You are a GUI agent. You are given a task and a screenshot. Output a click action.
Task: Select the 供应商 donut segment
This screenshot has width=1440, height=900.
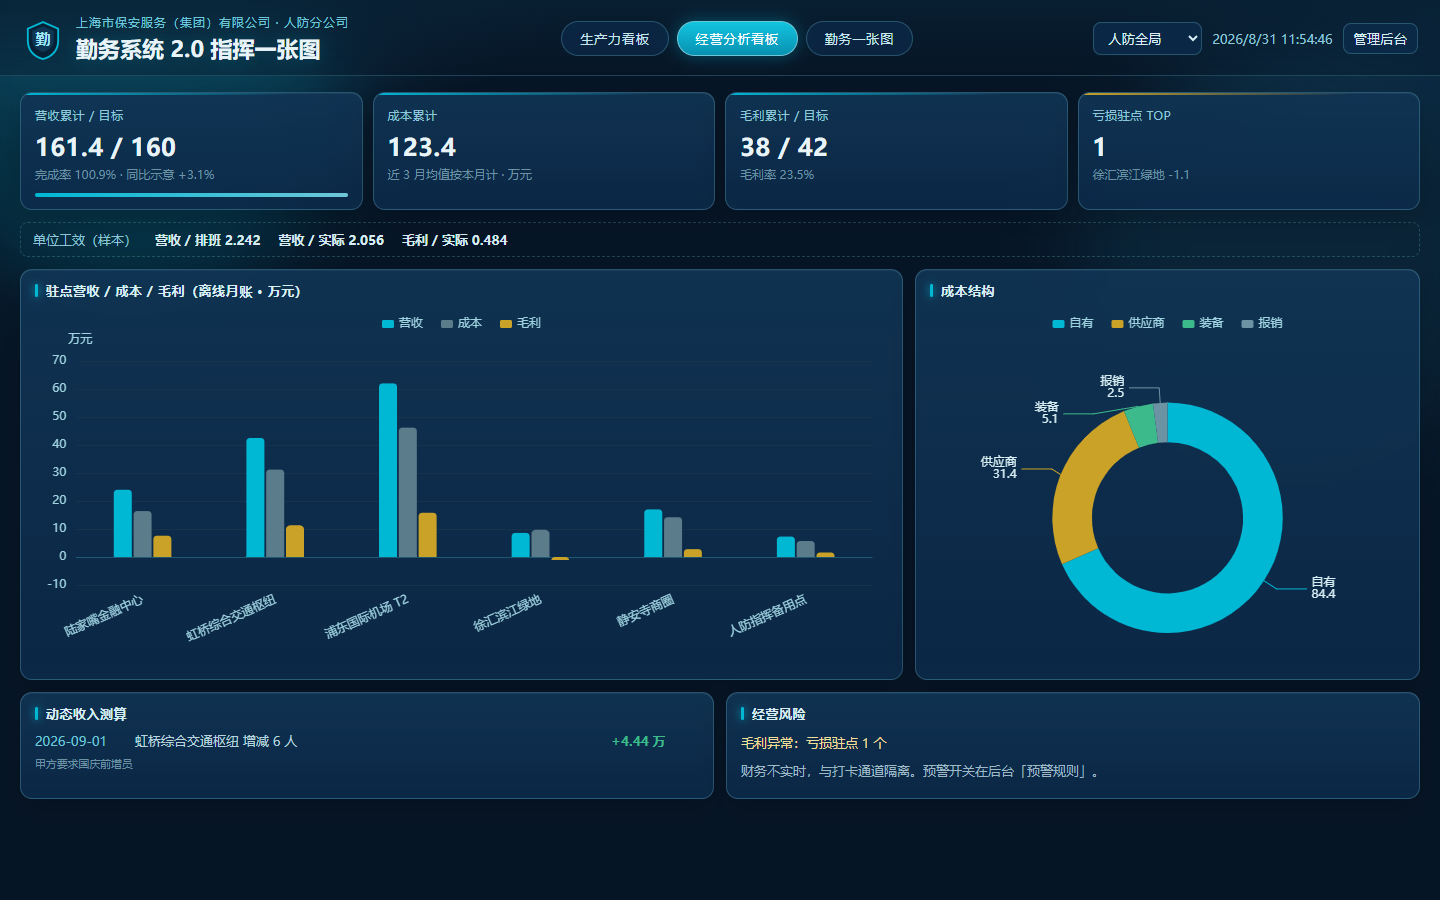(x=1080, y=485)
